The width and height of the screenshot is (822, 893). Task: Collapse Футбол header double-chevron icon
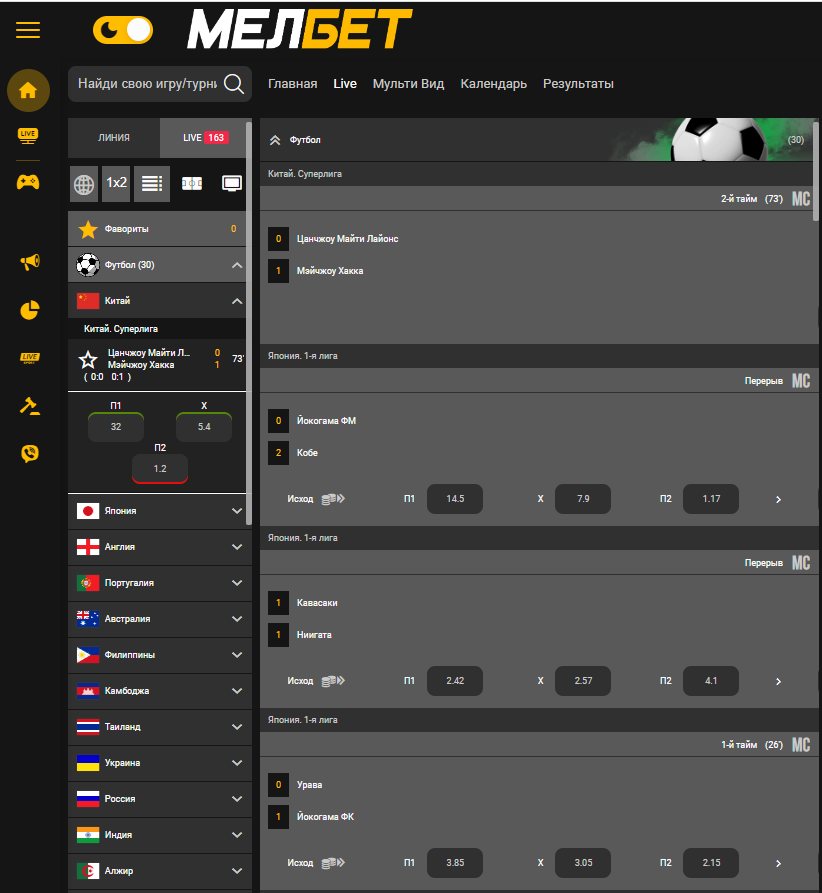click(275, 140)
